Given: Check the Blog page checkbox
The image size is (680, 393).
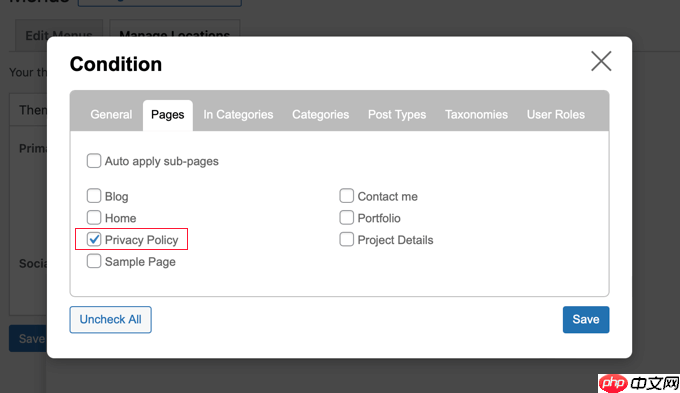Looking at the screenshot, I should point(94,196).
